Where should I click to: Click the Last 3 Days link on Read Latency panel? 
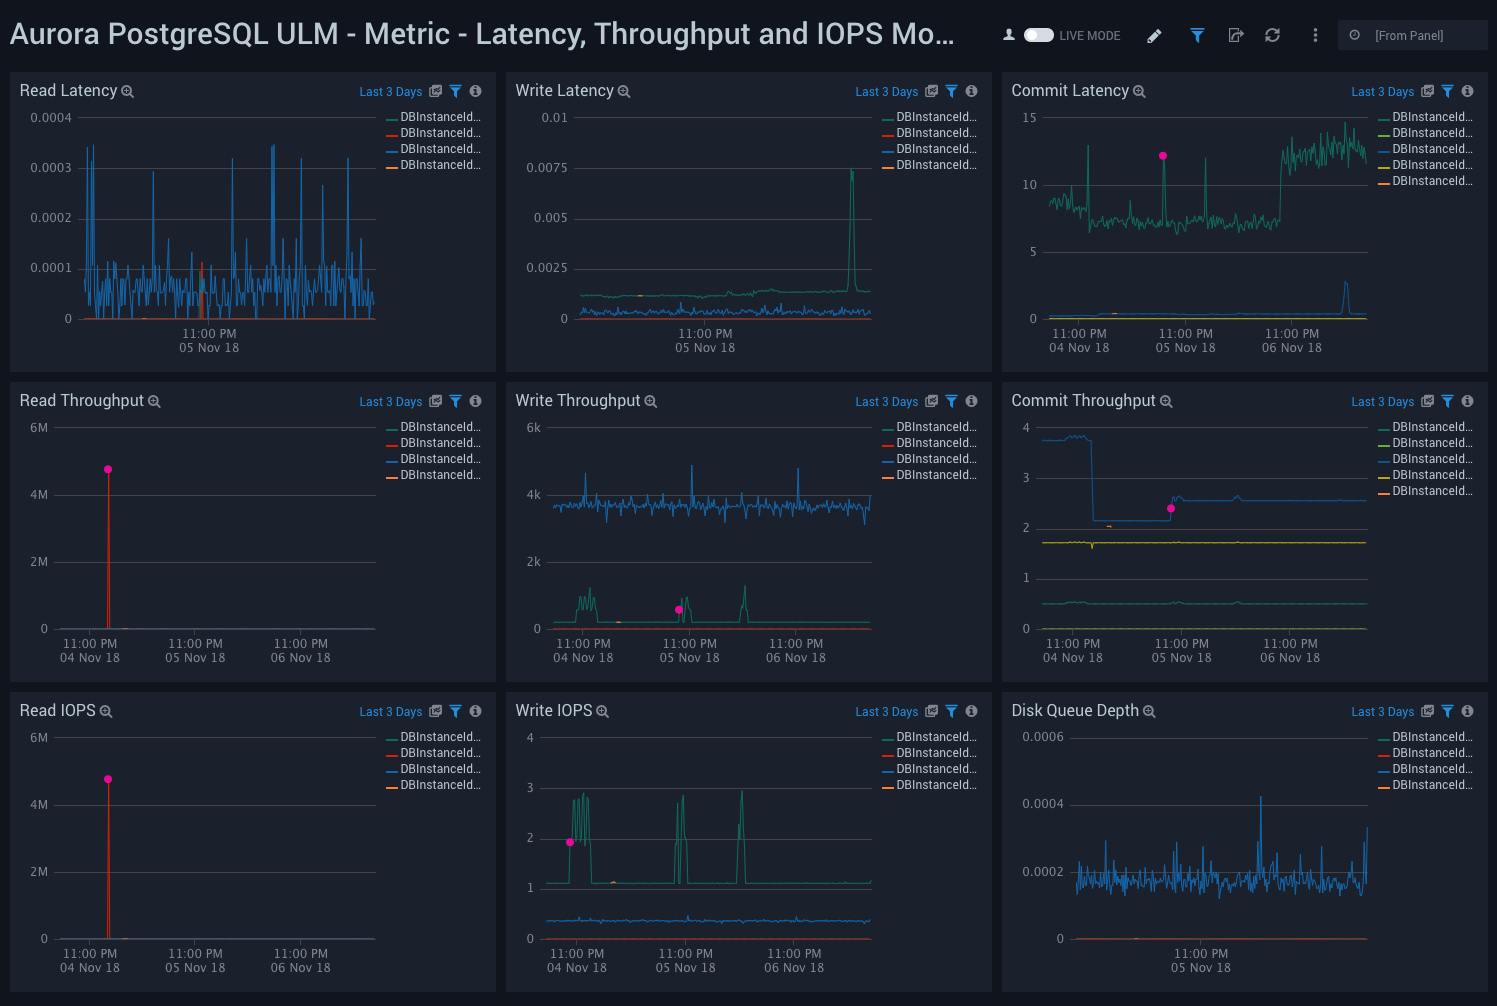pyautogui.click(x=391, y=91)
